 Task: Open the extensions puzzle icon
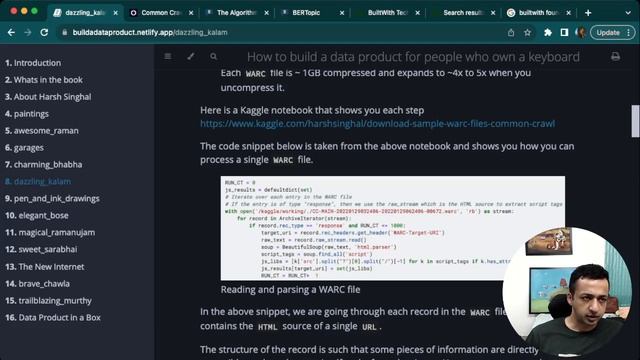tap(548, 32)
